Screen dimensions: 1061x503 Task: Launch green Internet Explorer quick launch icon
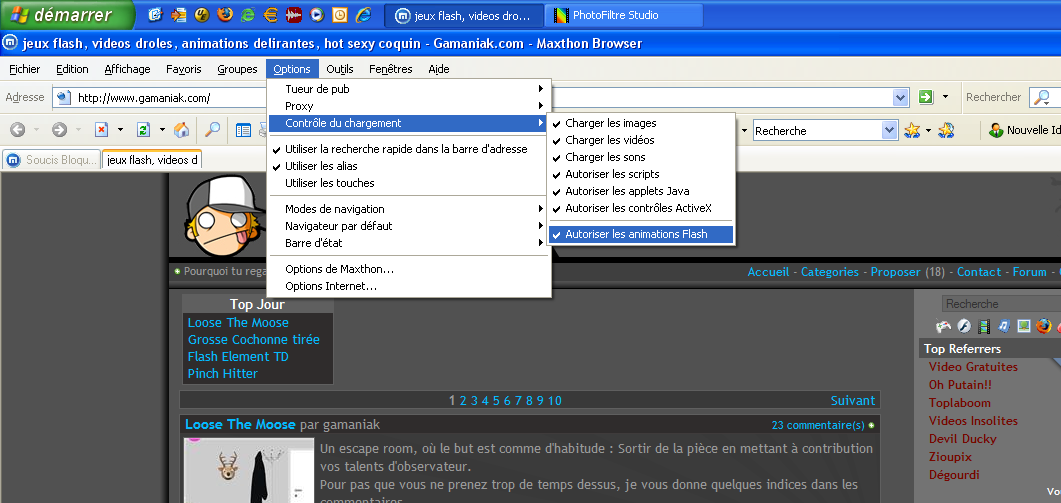pyautogui.click(x=248, y=14)
